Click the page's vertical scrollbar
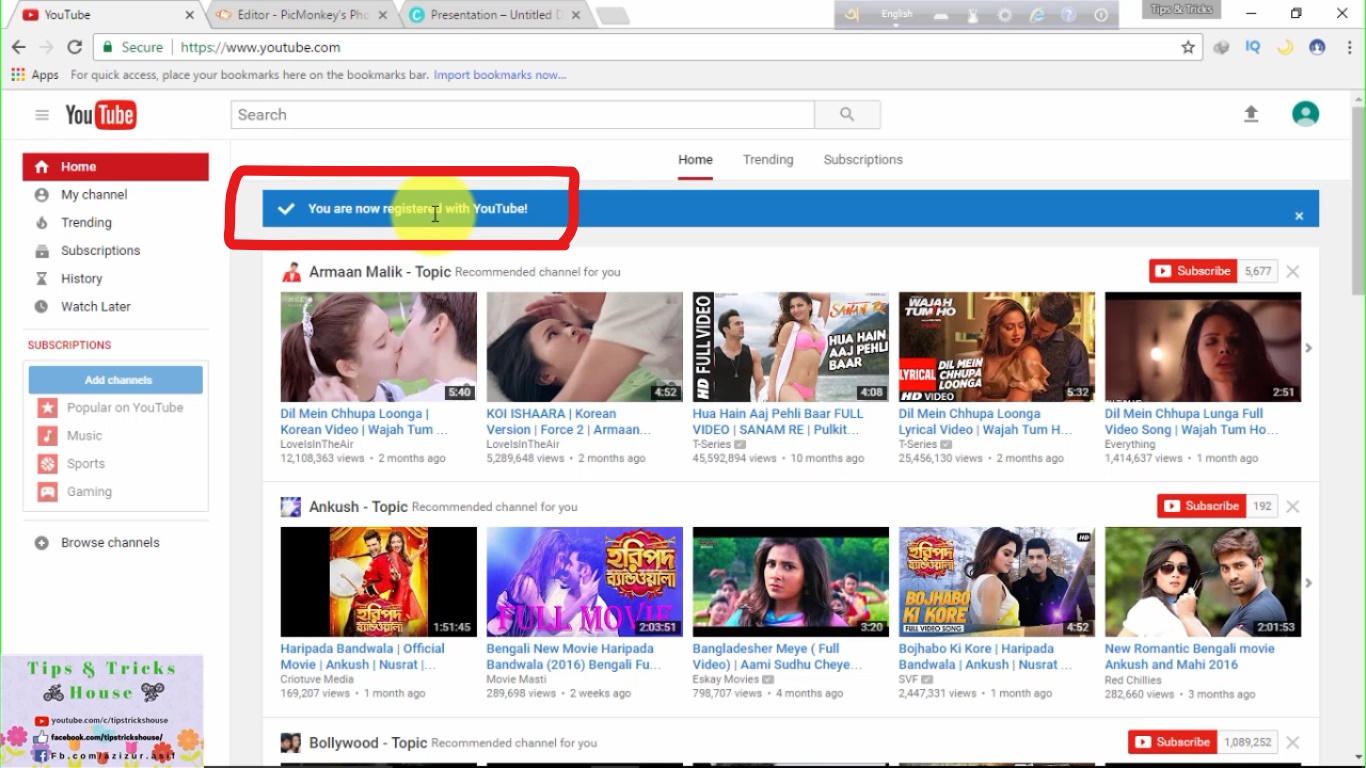This screenshot has height=768, width=1366. click(x=1357, y=200)
